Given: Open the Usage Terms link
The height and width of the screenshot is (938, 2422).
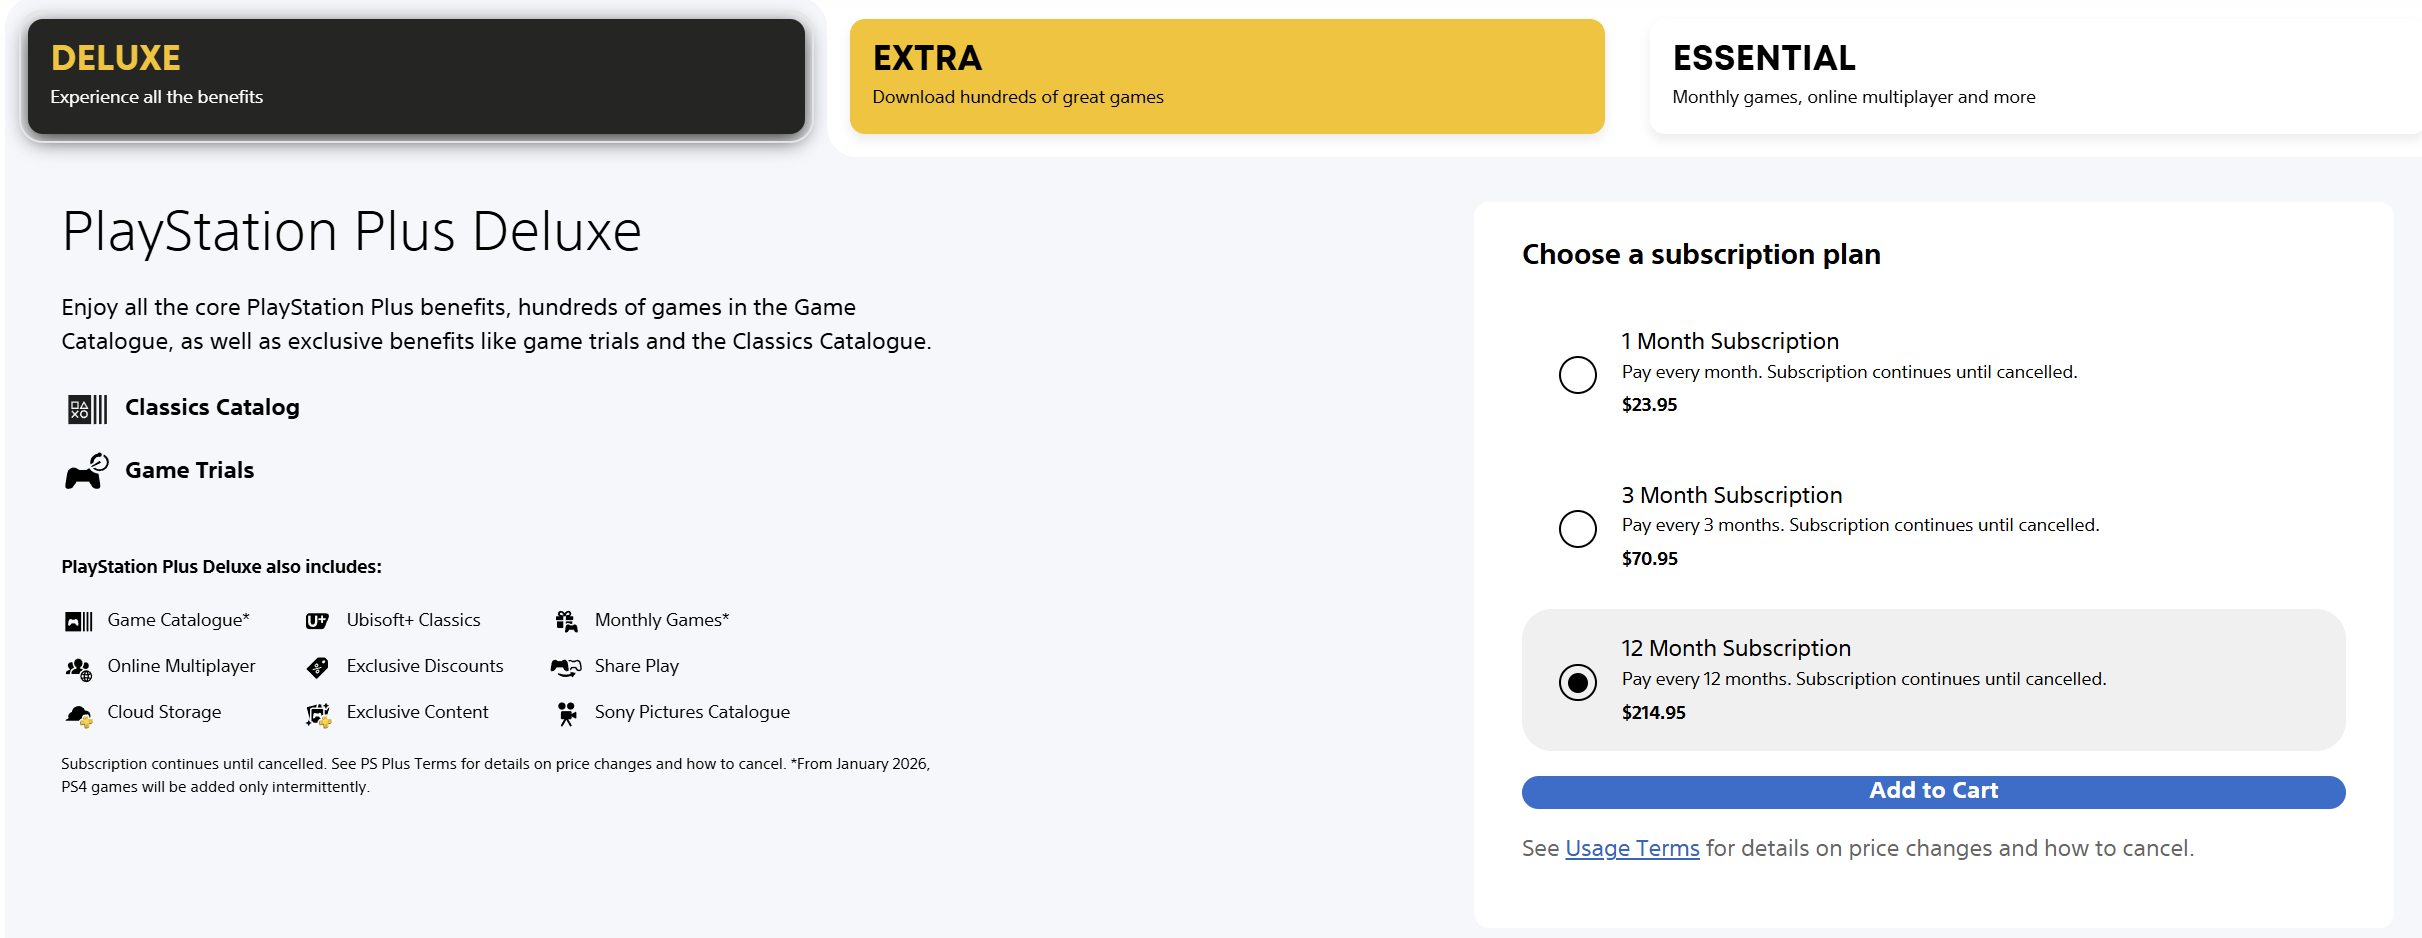Looking at the screenshot, I should (1632, 848).
